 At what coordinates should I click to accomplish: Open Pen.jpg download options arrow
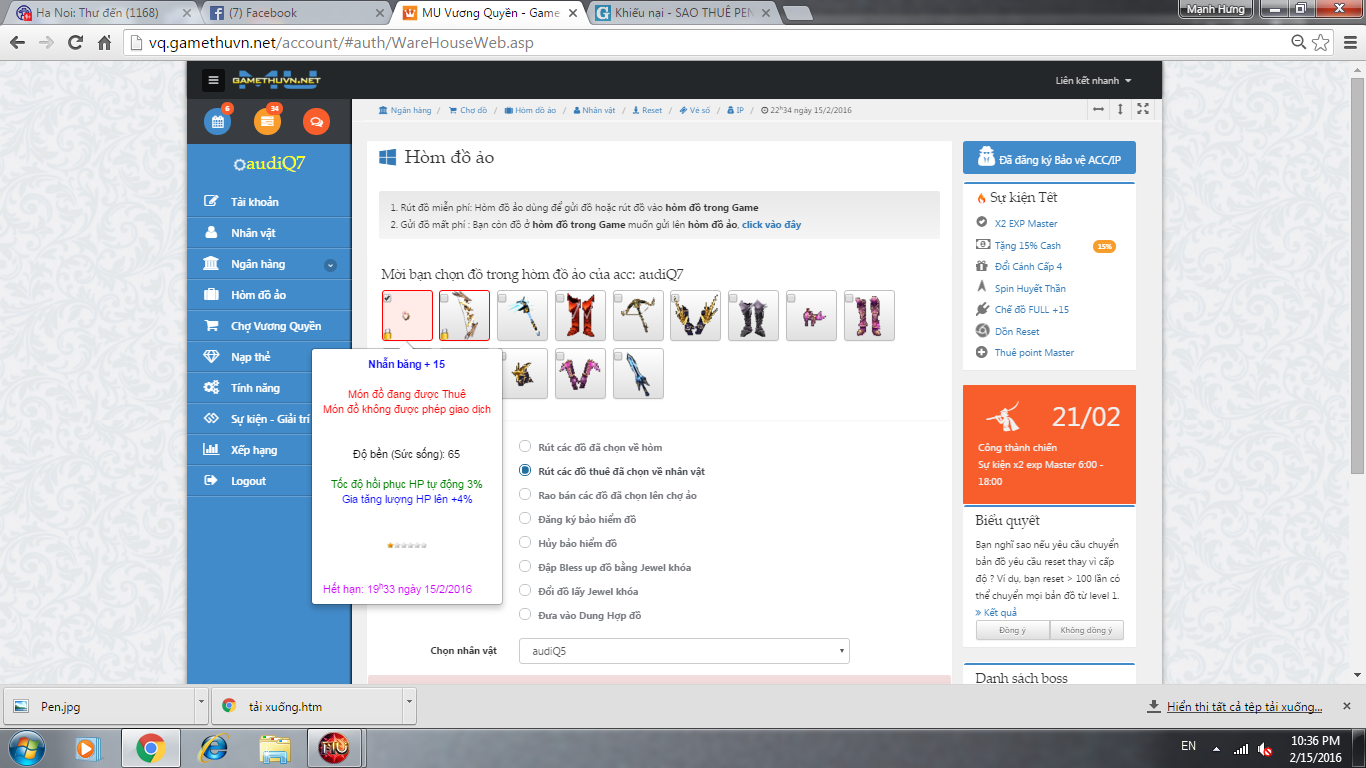coord(202,706)
